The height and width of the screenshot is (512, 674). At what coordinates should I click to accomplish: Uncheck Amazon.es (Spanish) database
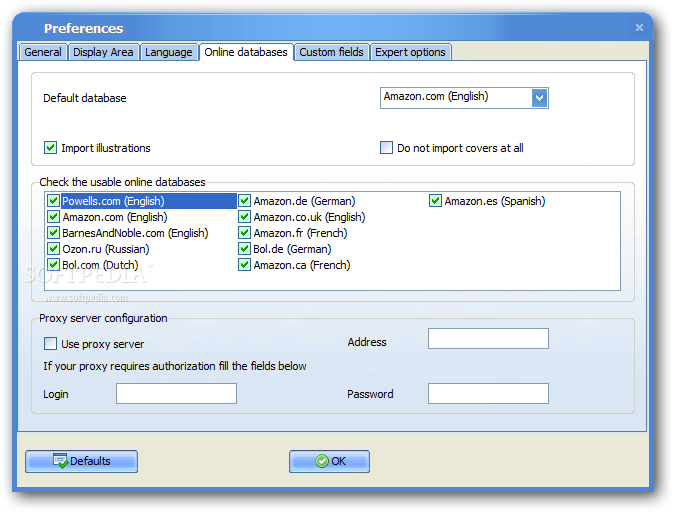click(x=435, y=201)
